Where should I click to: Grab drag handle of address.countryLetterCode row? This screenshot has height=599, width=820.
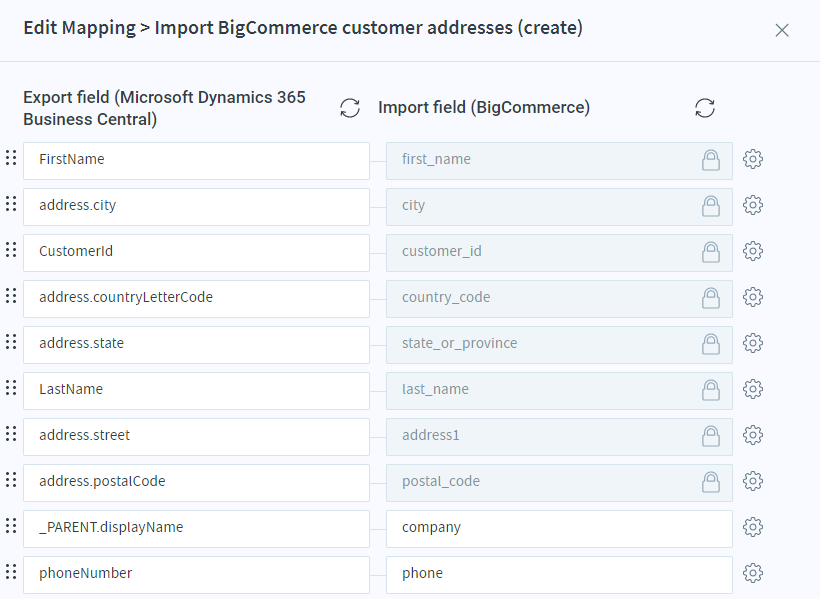pos(11,296)
